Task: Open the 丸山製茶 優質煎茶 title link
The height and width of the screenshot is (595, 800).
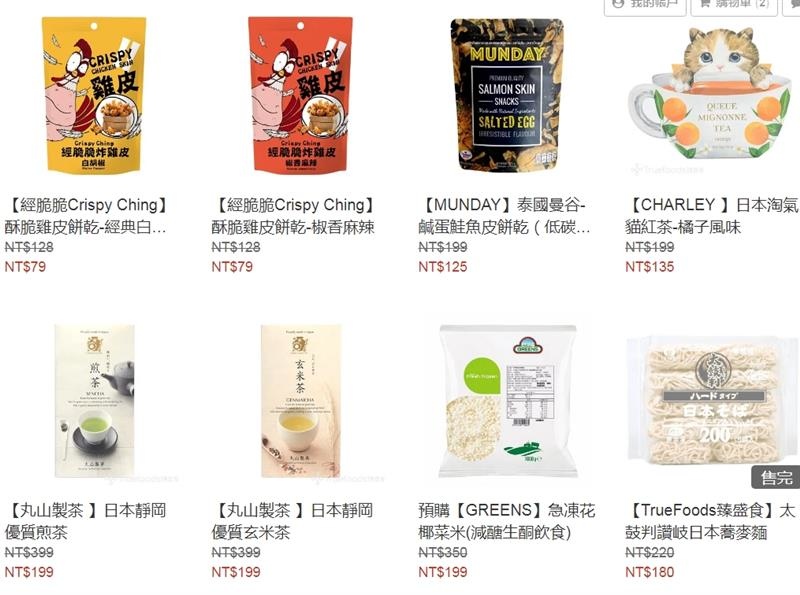Action: click(86, 521)
